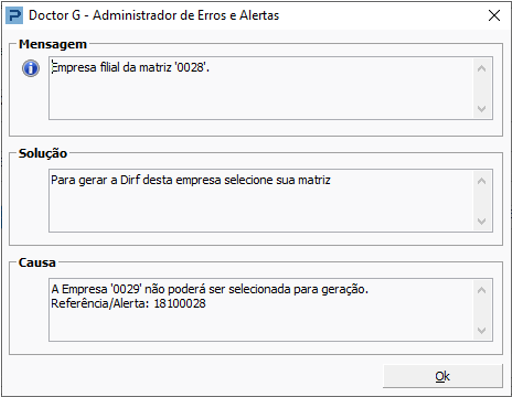Image resolution: width=514 pixels, height=400 pixels.
Task: Click the Solução group label
Action: pos(43,153)
